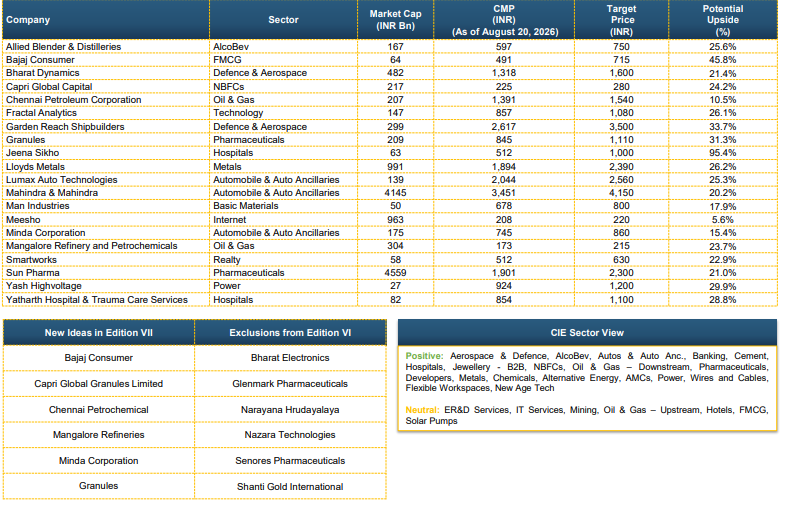
Task: Click Fractal Analytics company name
Action: pos(41,113)
